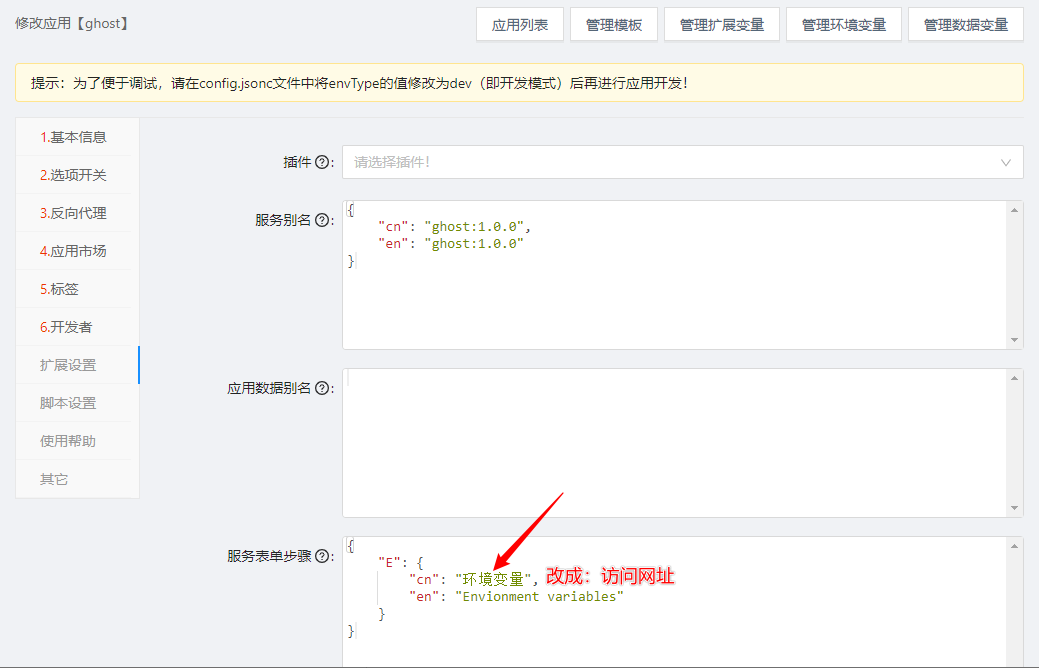Viewport: 1039px width, 668px height.
Task: Open 管理模板 page
Action: [614, 25]
